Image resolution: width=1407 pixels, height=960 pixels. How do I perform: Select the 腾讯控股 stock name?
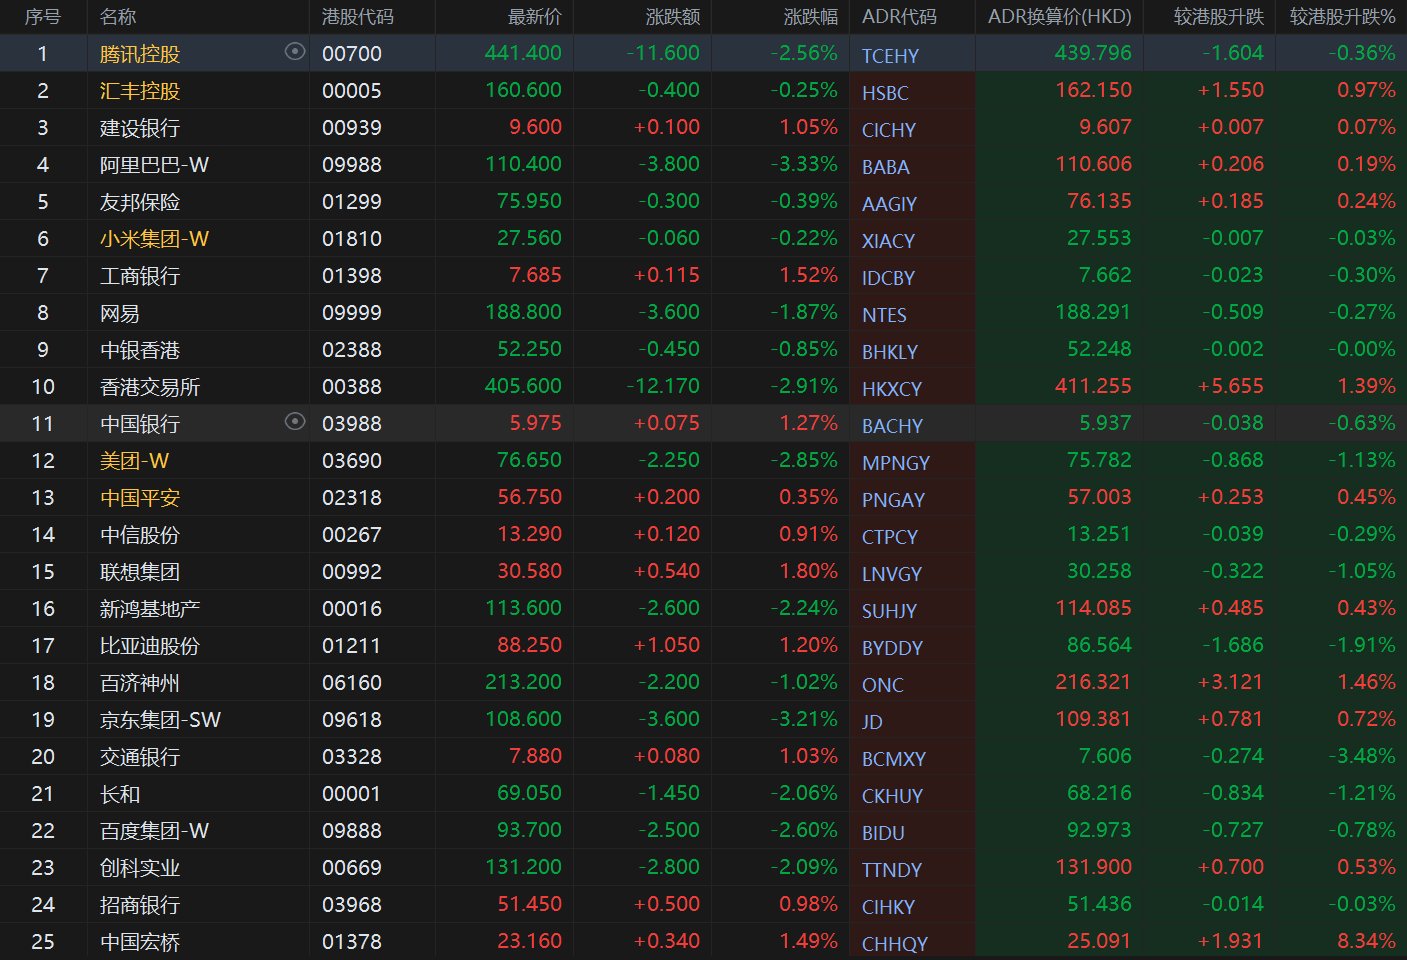140,54
